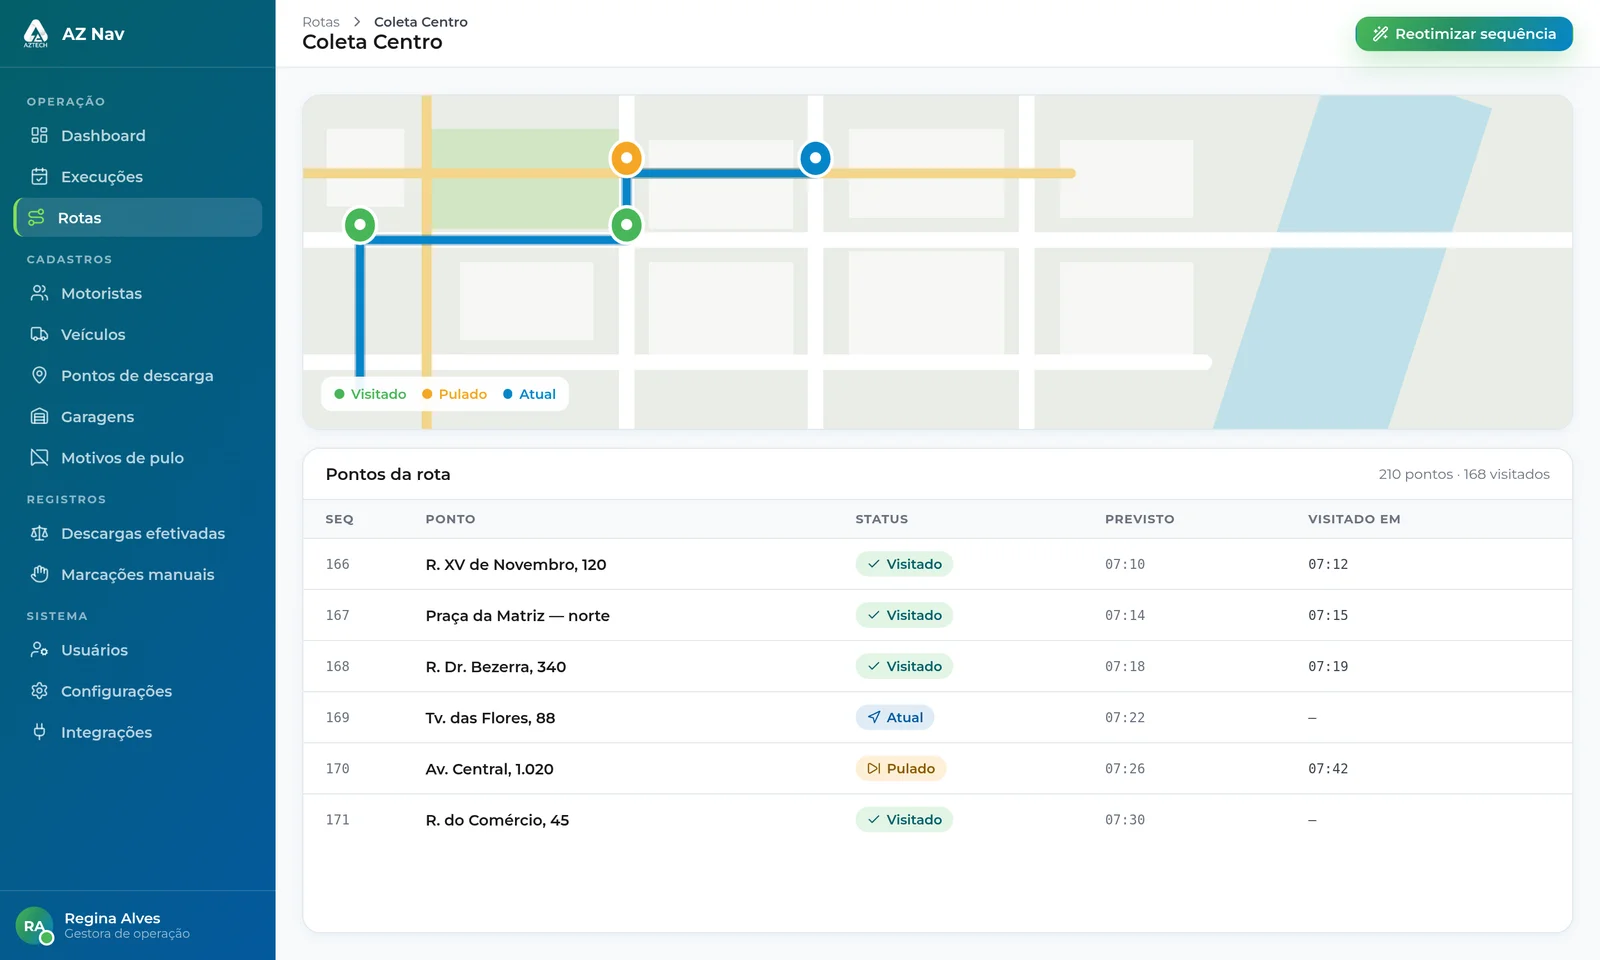The width and height of the screenshot is (1600, 960).
Task: Click the Rotas breadcrumb link
Action: pos(321,22)
